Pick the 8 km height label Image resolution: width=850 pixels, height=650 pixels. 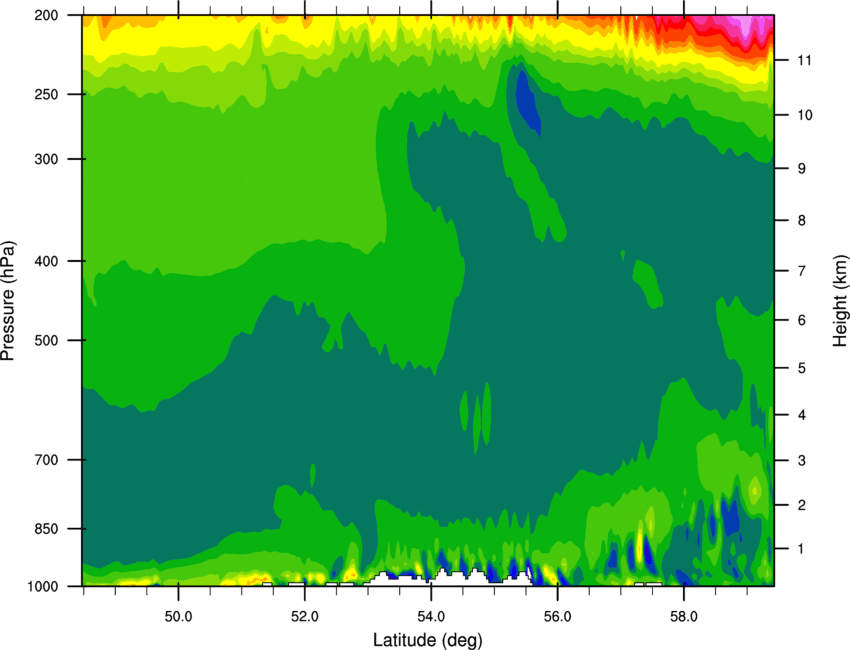point(802,221)
